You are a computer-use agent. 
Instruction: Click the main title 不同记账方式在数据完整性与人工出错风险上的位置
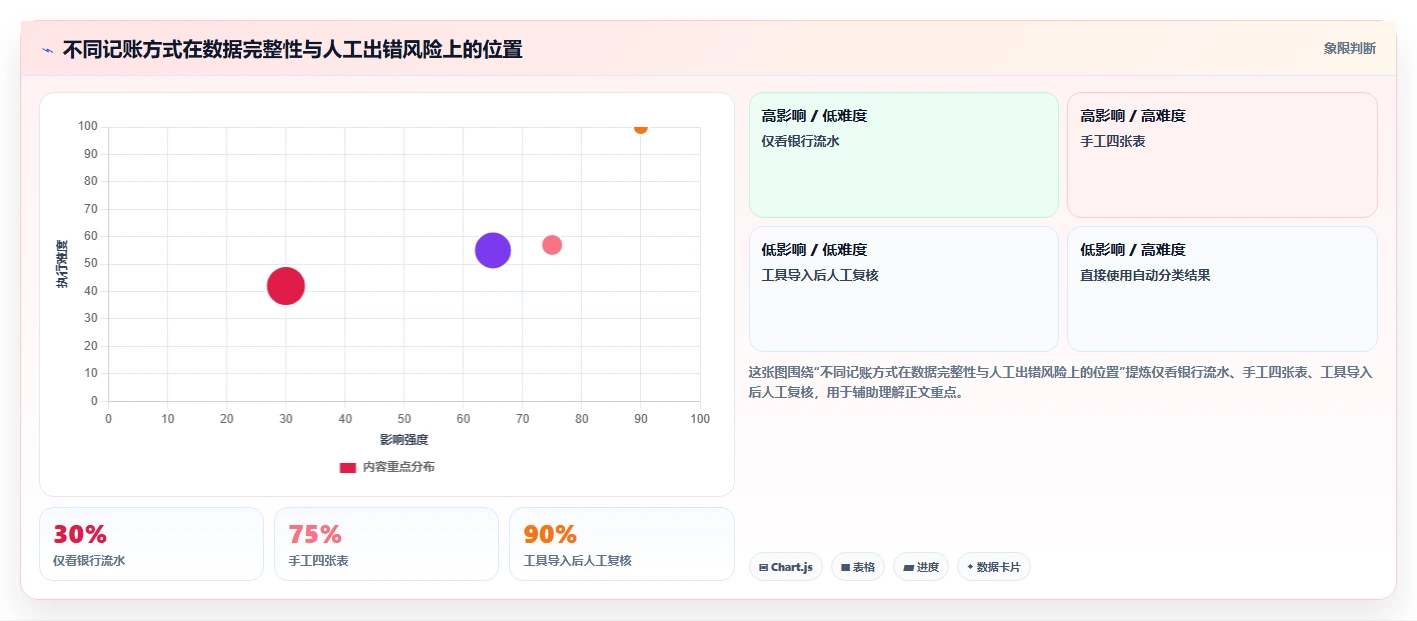tap(292, 49)
